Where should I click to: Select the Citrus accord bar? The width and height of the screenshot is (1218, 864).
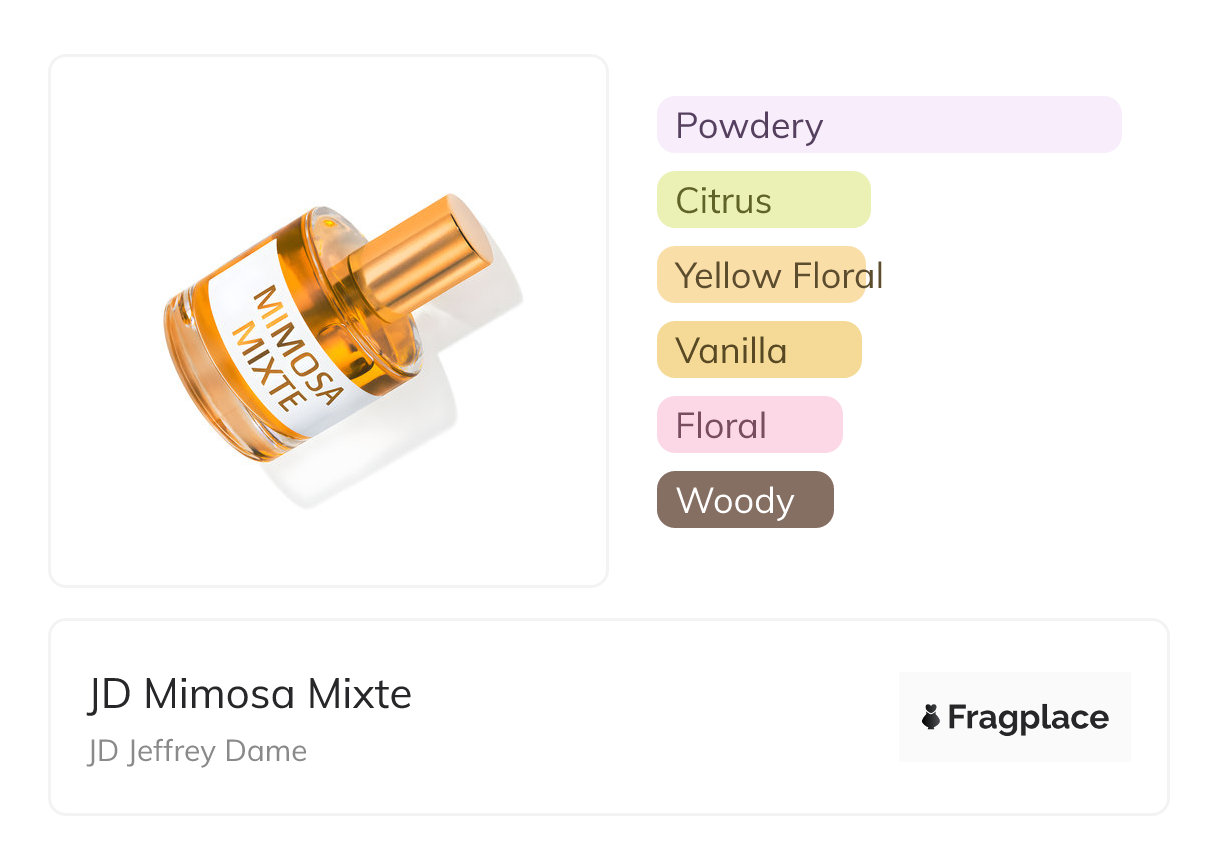[x=763, y=200]
